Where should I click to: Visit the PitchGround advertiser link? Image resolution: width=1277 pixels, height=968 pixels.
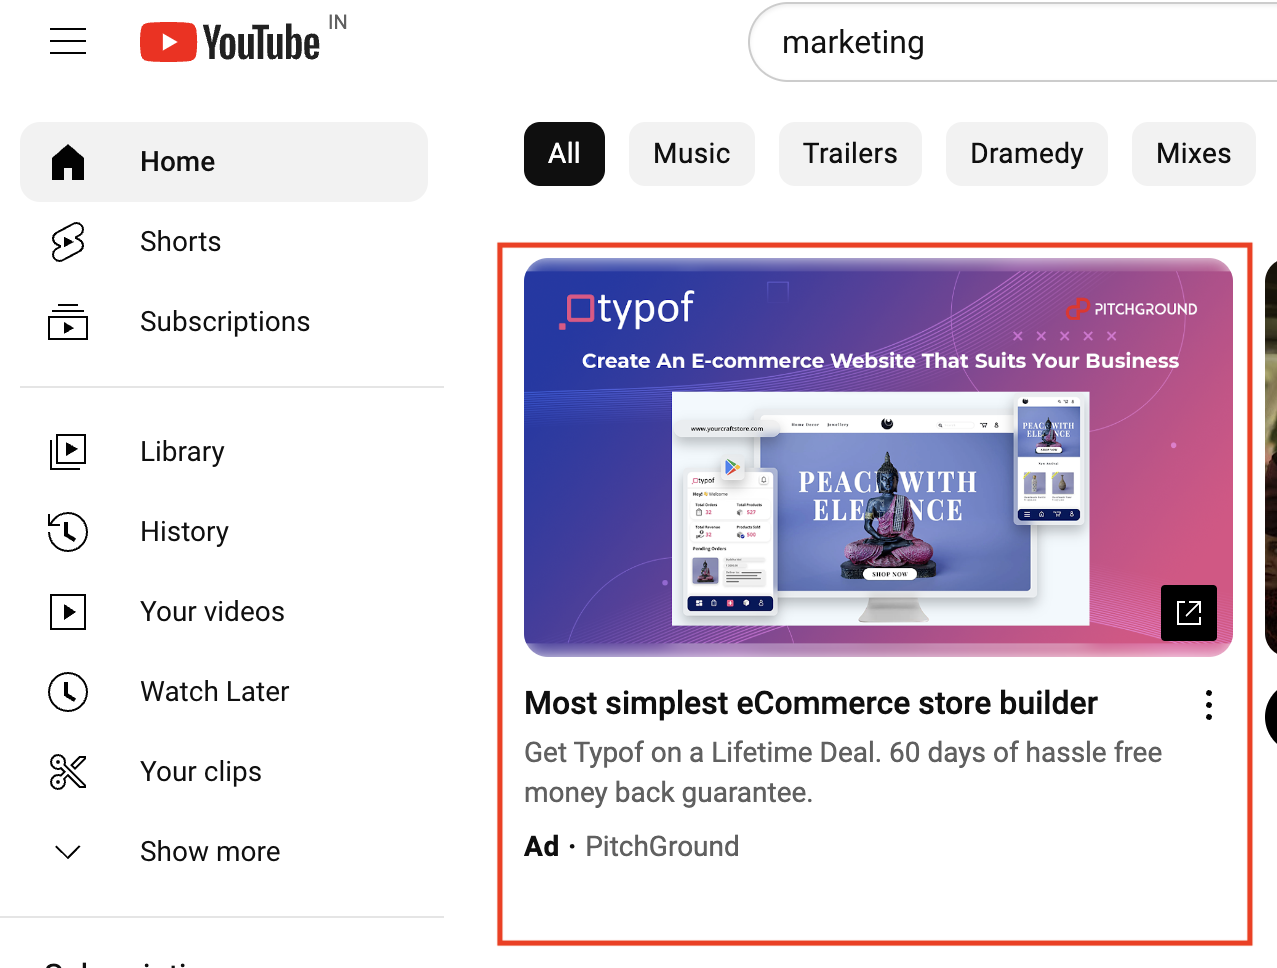coord(661,845)
